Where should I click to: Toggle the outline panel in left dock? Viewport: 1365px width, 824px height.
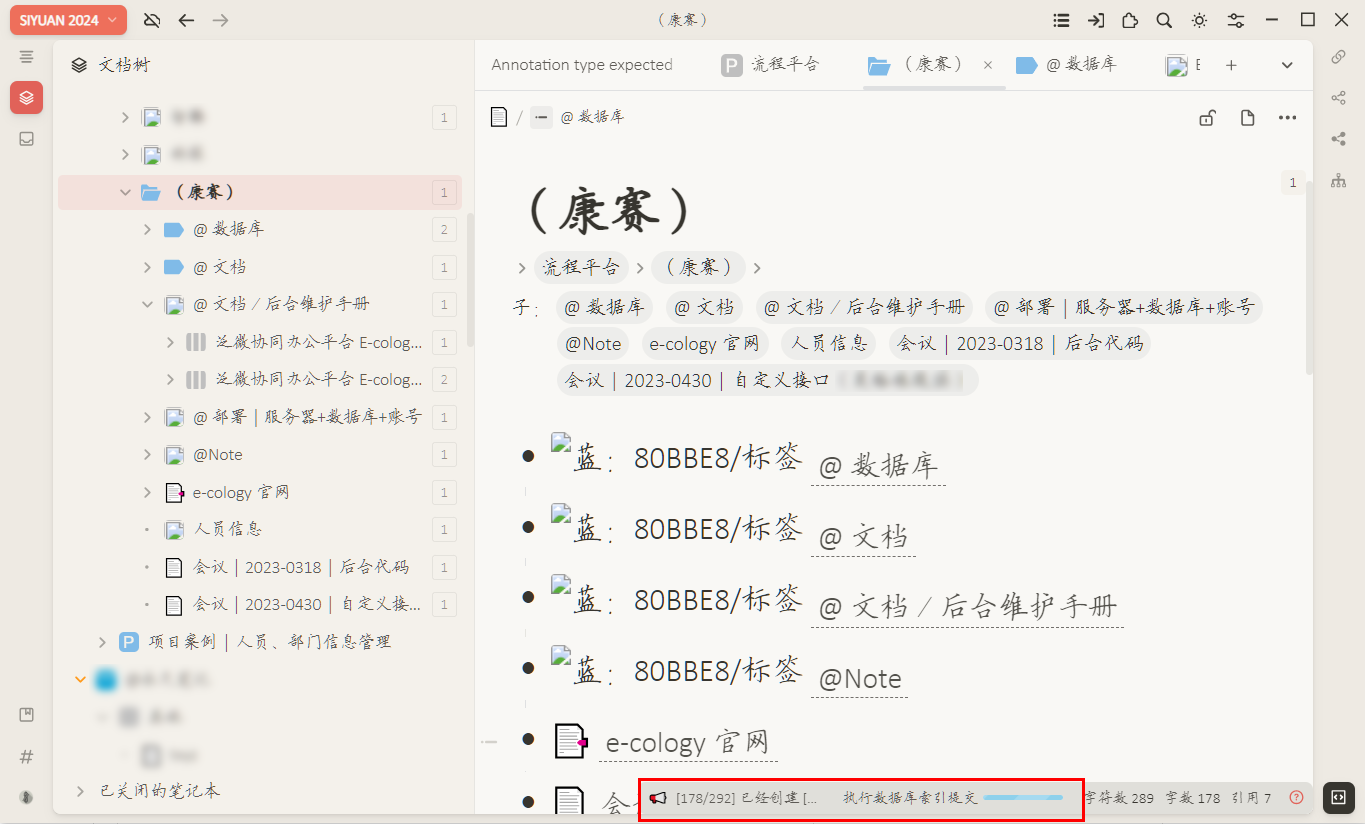[27, 57]
